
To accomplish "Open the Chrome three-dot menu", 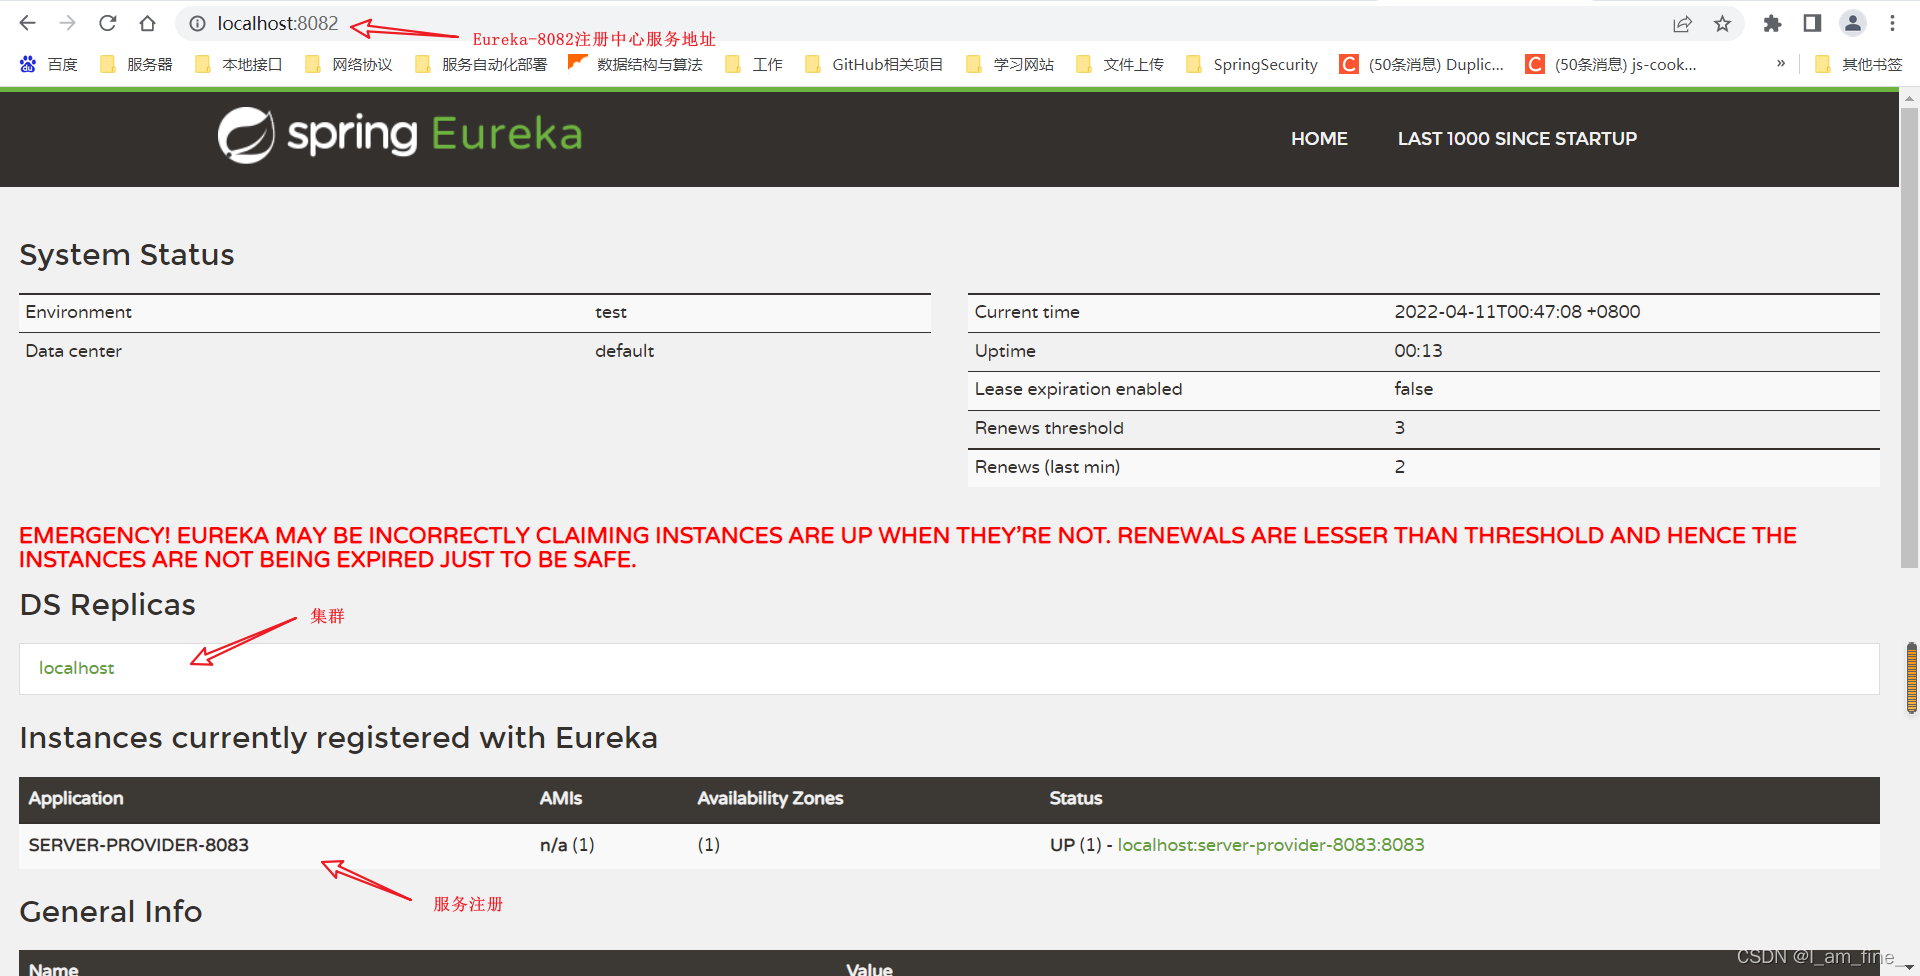I will pyautogui.click(x=1892, y=23).
